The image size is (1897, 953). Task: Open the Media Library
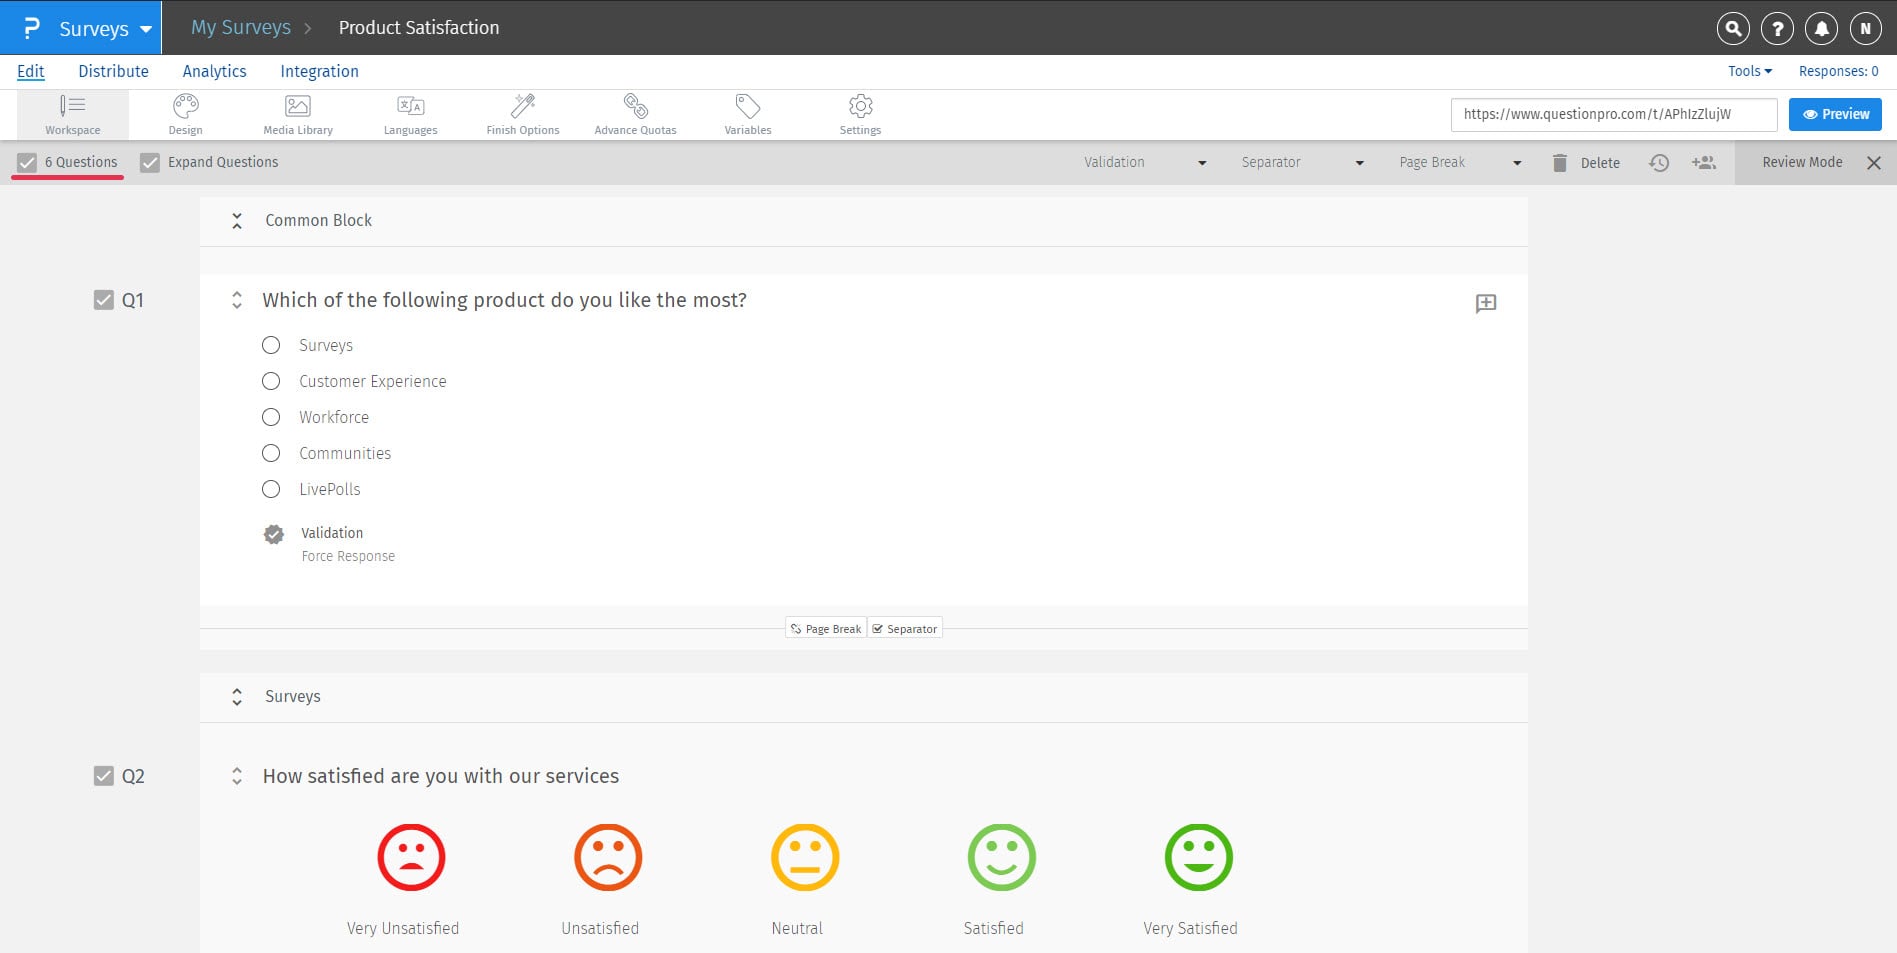(x=297, y=113)
